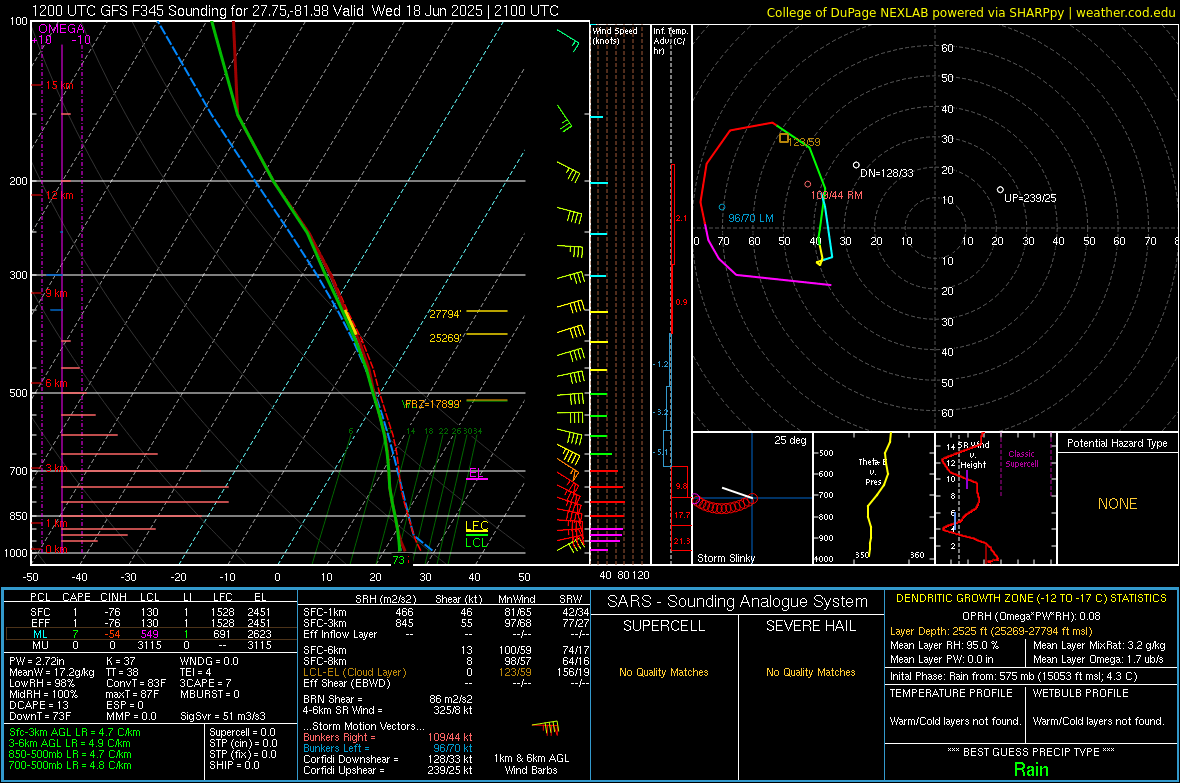Click the DCAPE = 13 value
Viewport: 1180px width, 783px height.
point(39,705)
